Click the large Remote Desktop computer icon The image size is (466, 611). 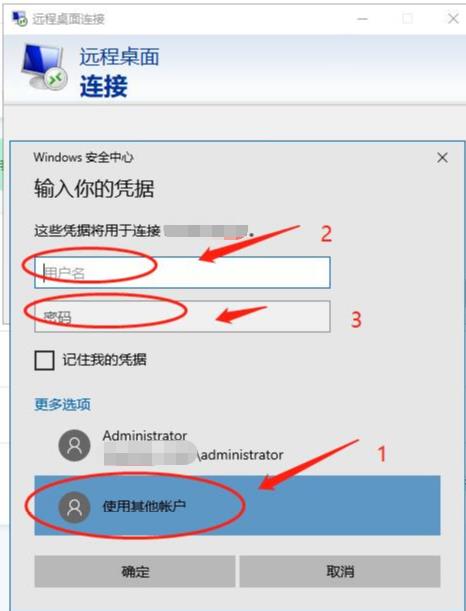click(x=44, y=67)
